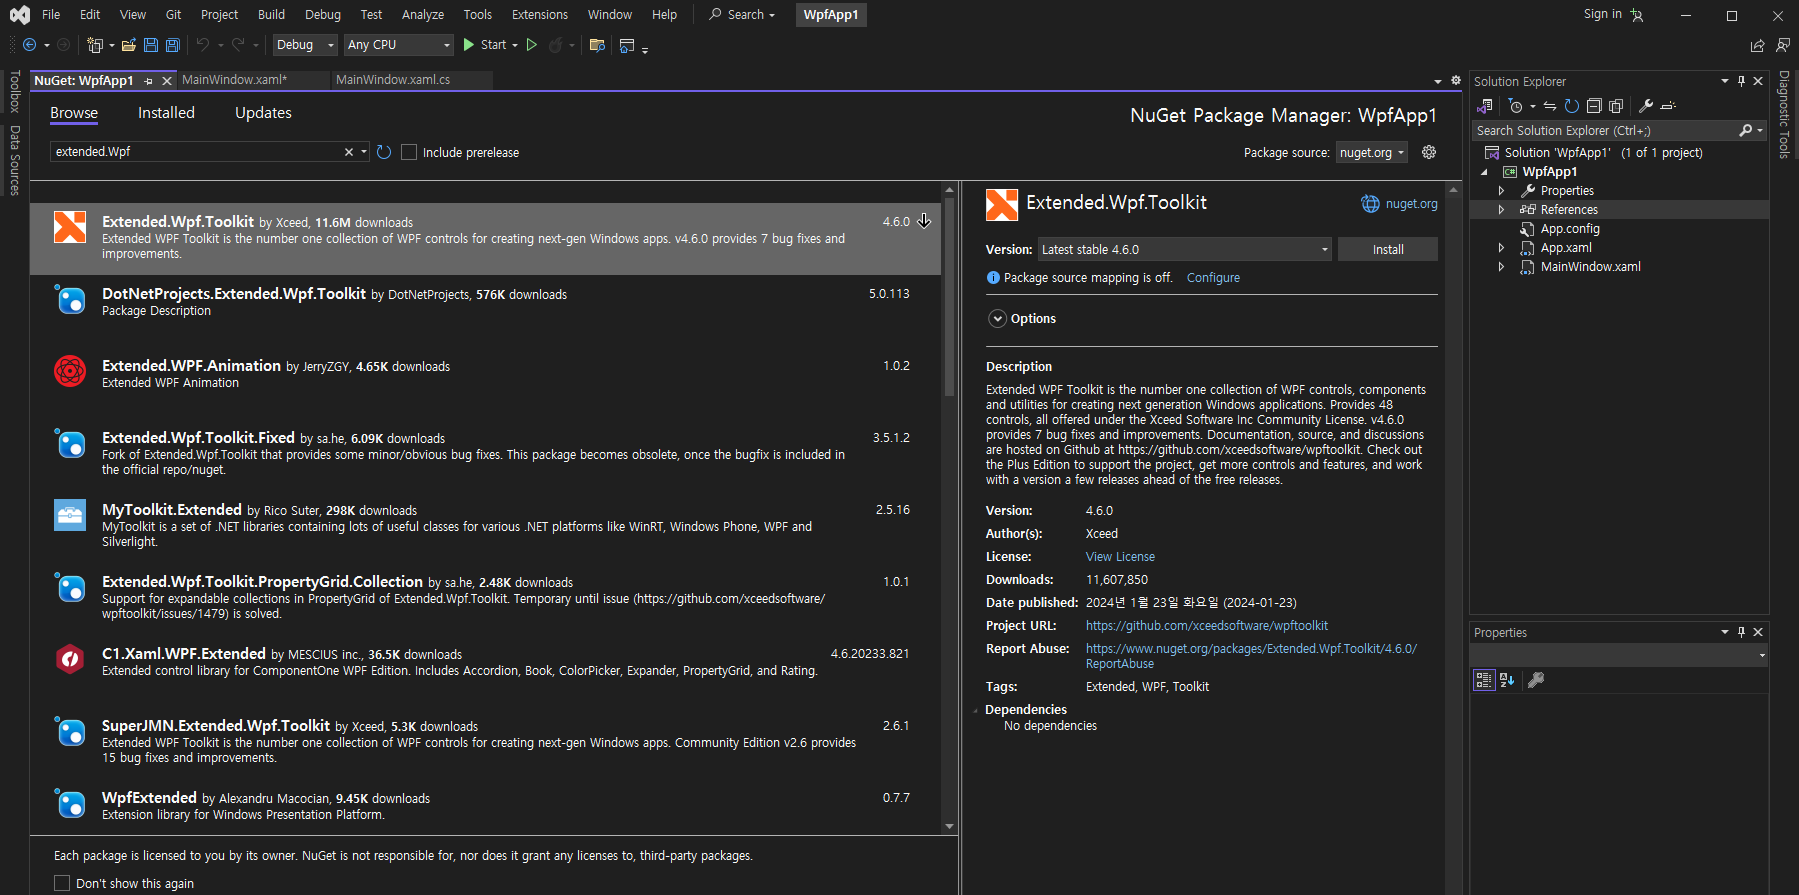Image resolution: width=1799 pixels, height=895 pixels.
Task: Click the Save icon in toolbar
Action: [151, 45]
